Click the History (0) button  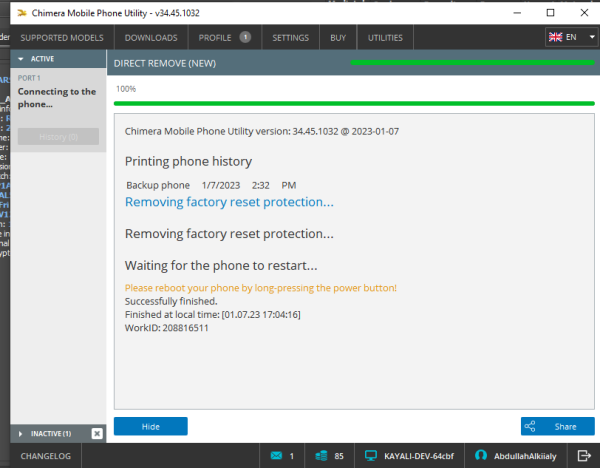click(x=58, y=137)
